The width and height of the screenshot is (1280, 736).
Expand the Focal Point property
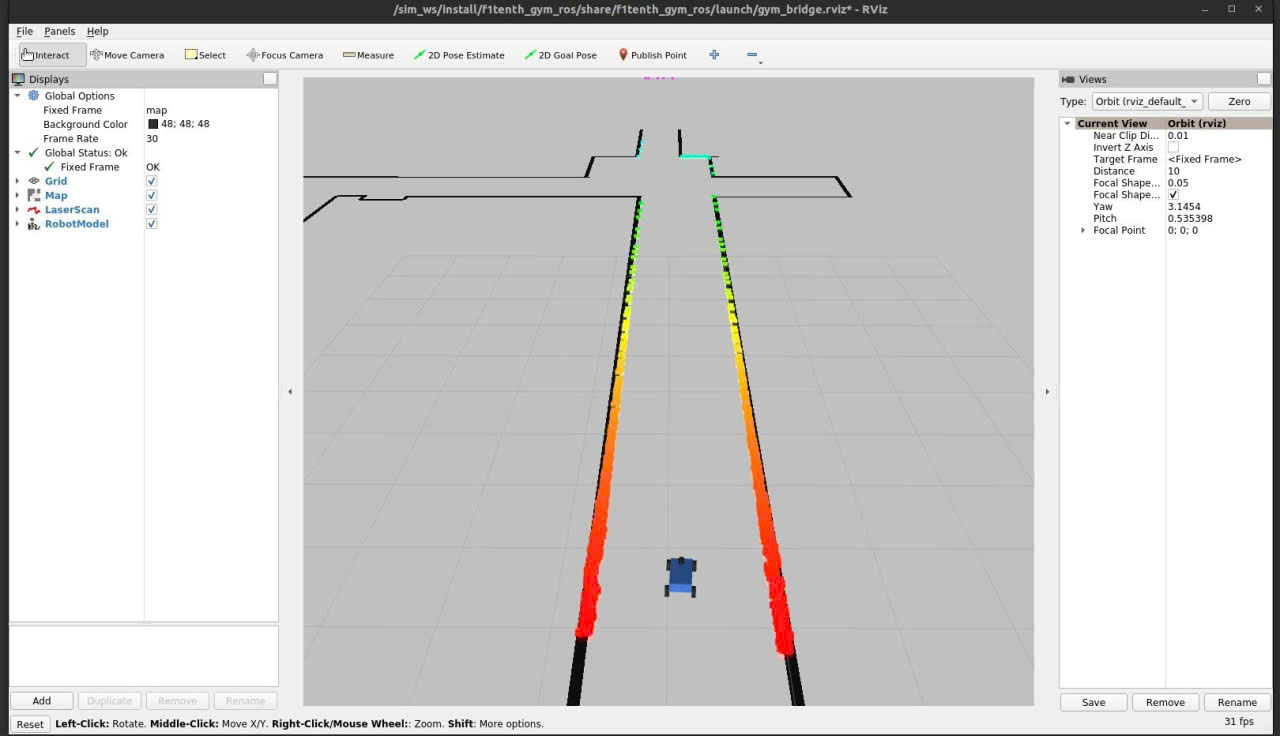click(x=1083, y=231)
